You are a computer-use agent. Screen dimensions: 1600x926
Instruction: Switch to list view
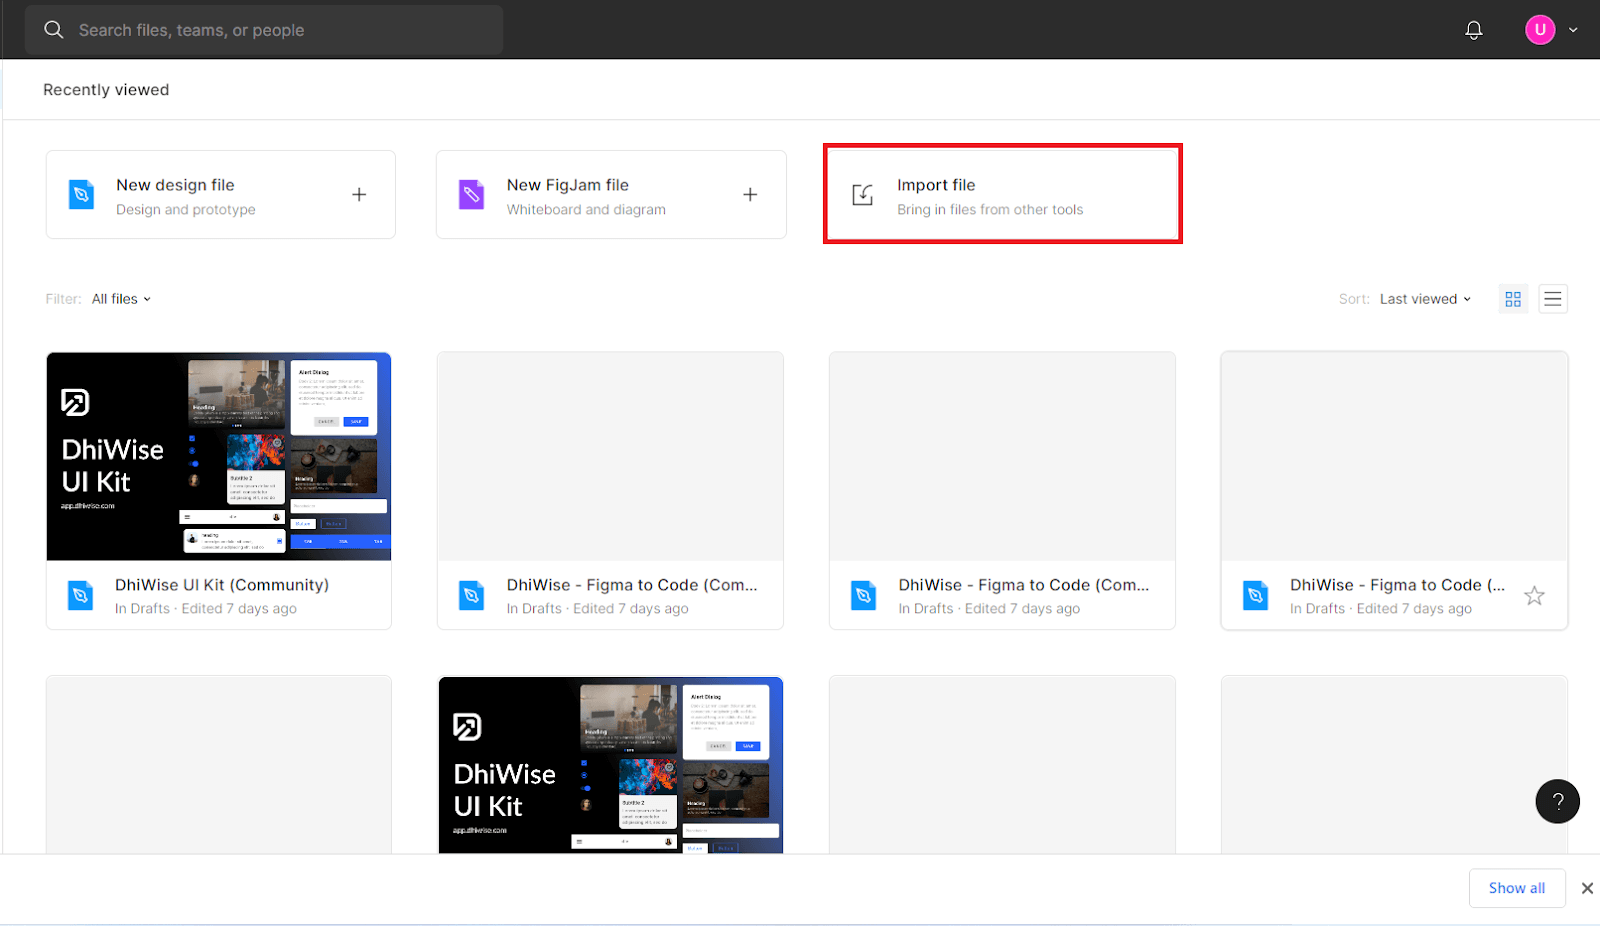(x=1553, y=299)
